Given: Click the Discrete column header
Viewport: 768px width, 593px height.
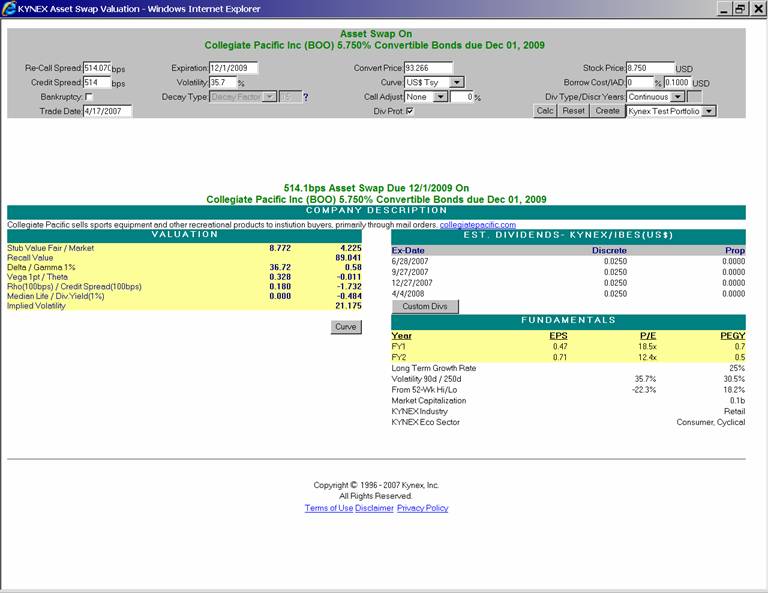Looking at the screenshot, I should tap(609, 250).
